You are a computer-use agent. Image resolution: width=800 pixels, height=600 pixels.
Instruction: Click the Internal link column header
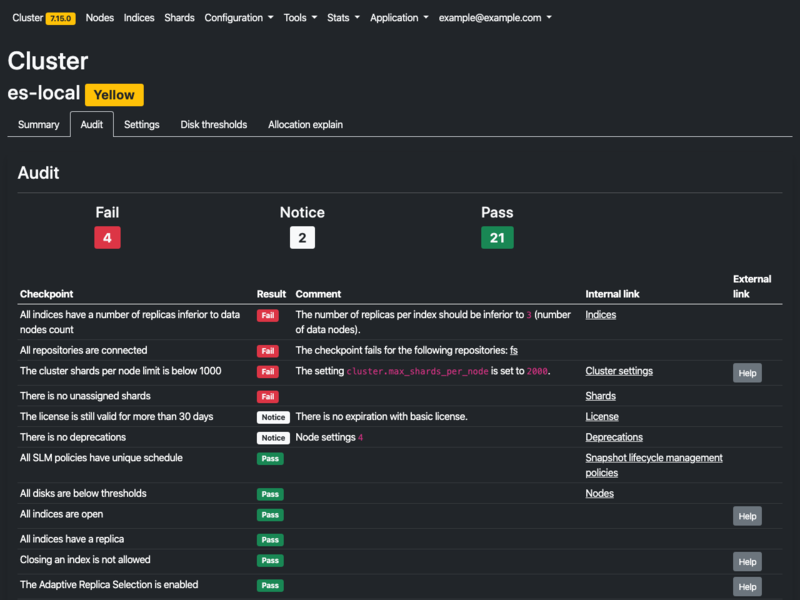tap(612, 294)
